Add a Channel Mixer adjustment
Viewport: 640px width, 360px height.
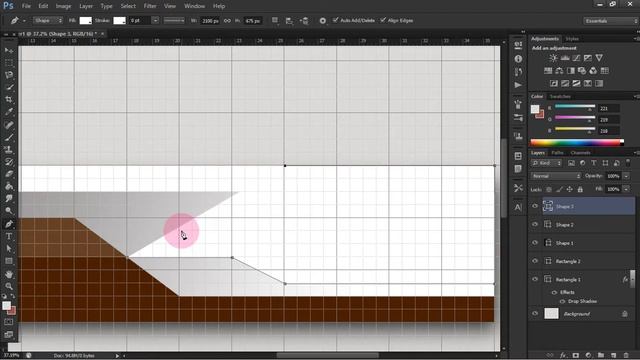click(x=593, y=71)
